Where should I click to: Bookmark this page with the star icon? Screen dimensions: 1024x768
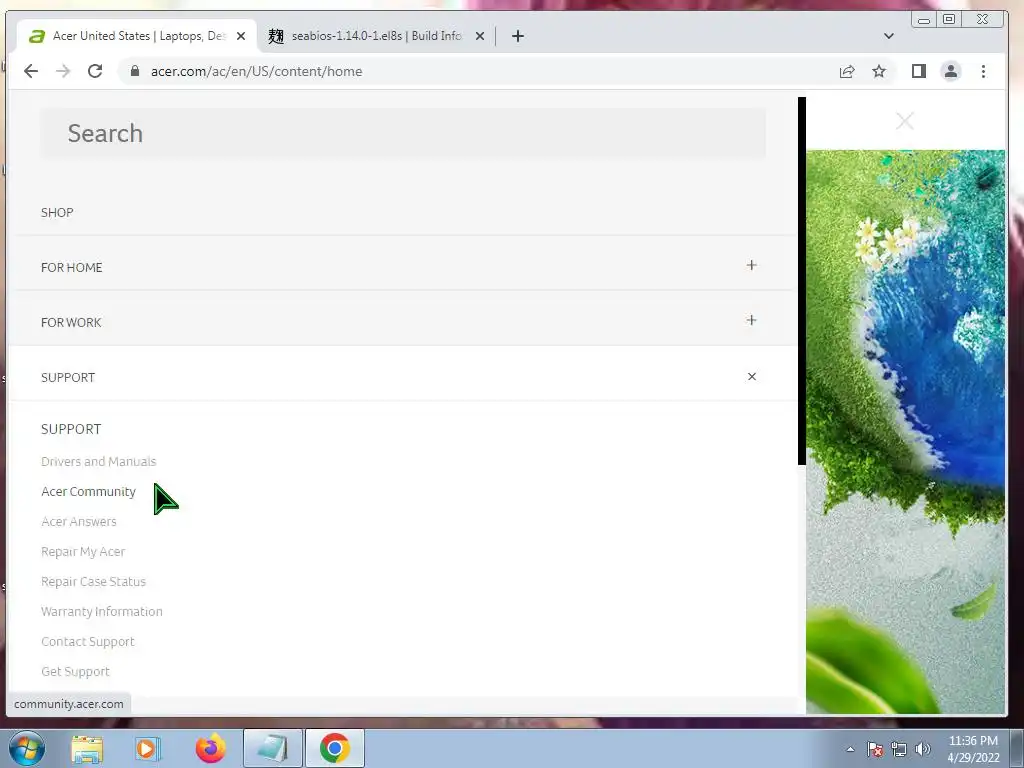click(x=879, y=71)
